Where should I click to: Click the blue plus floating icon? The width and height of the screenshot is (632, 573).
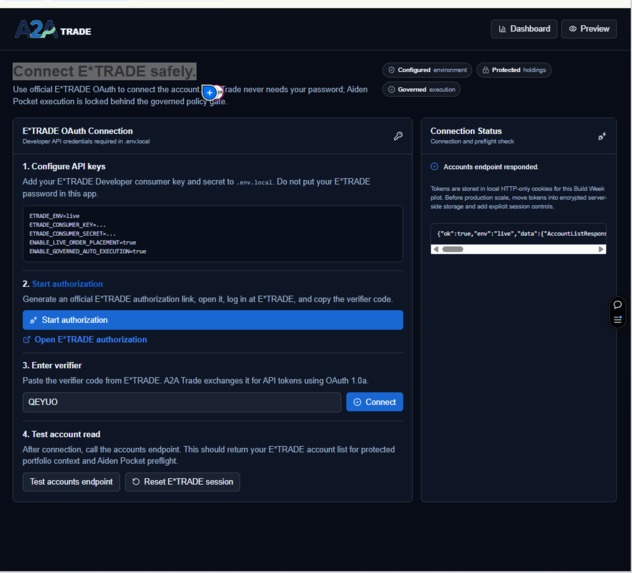coord(210,92)
